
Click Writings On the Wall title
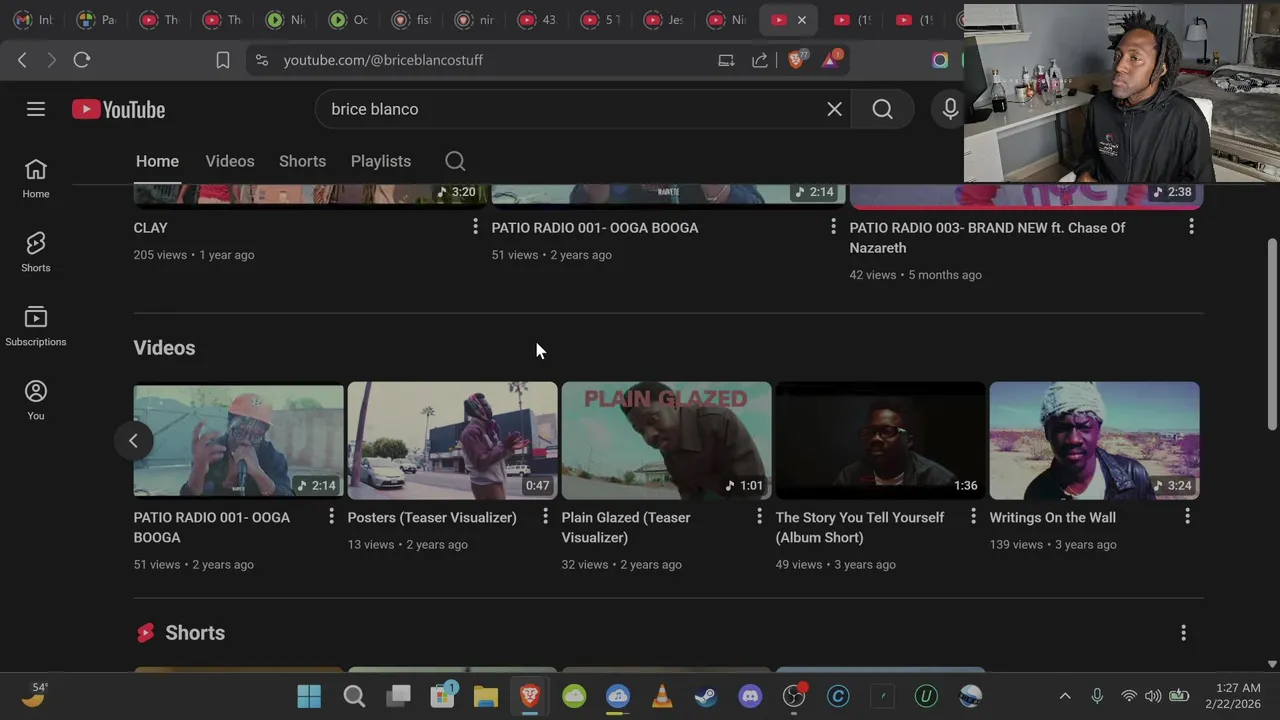(1052, 517)
